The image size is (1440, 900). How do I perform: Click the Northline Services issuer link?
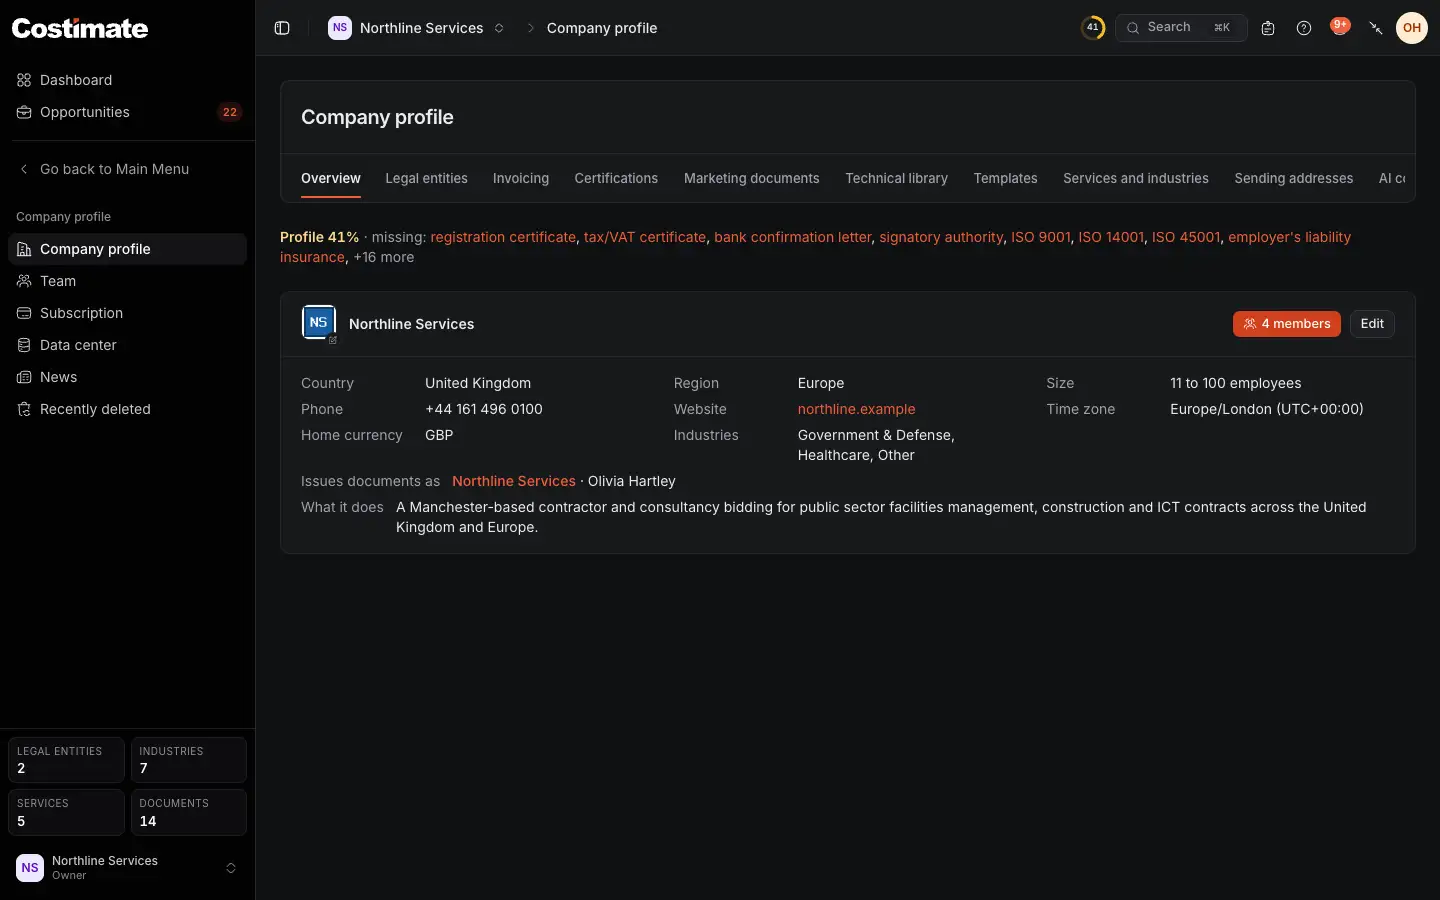click(514, 481)
